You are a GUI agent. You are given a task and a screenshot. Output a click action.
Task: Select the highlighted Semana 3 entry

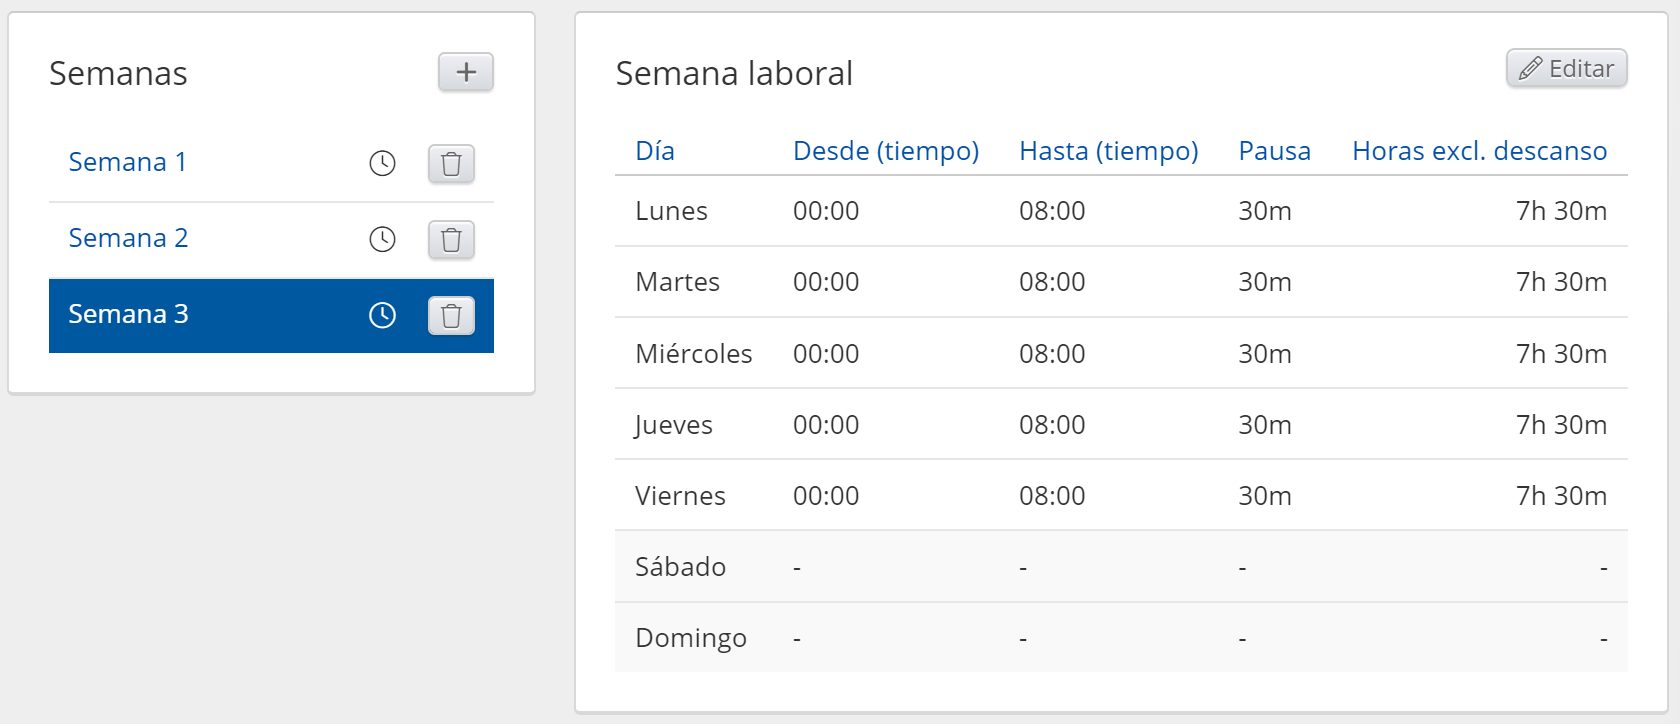[x=128, y=314]
